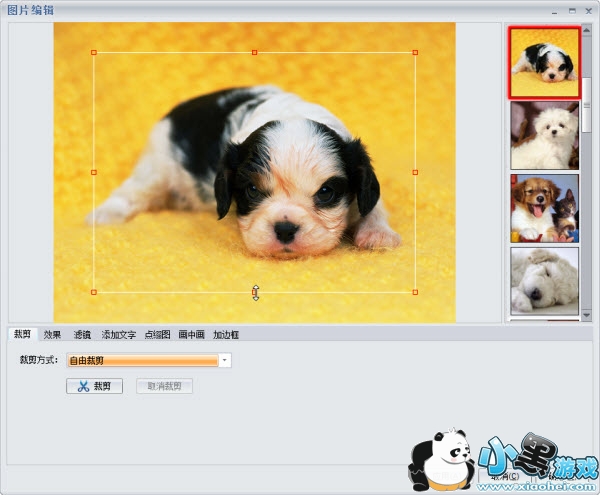Click the 取消(C) cancel button

pos(505,477)
